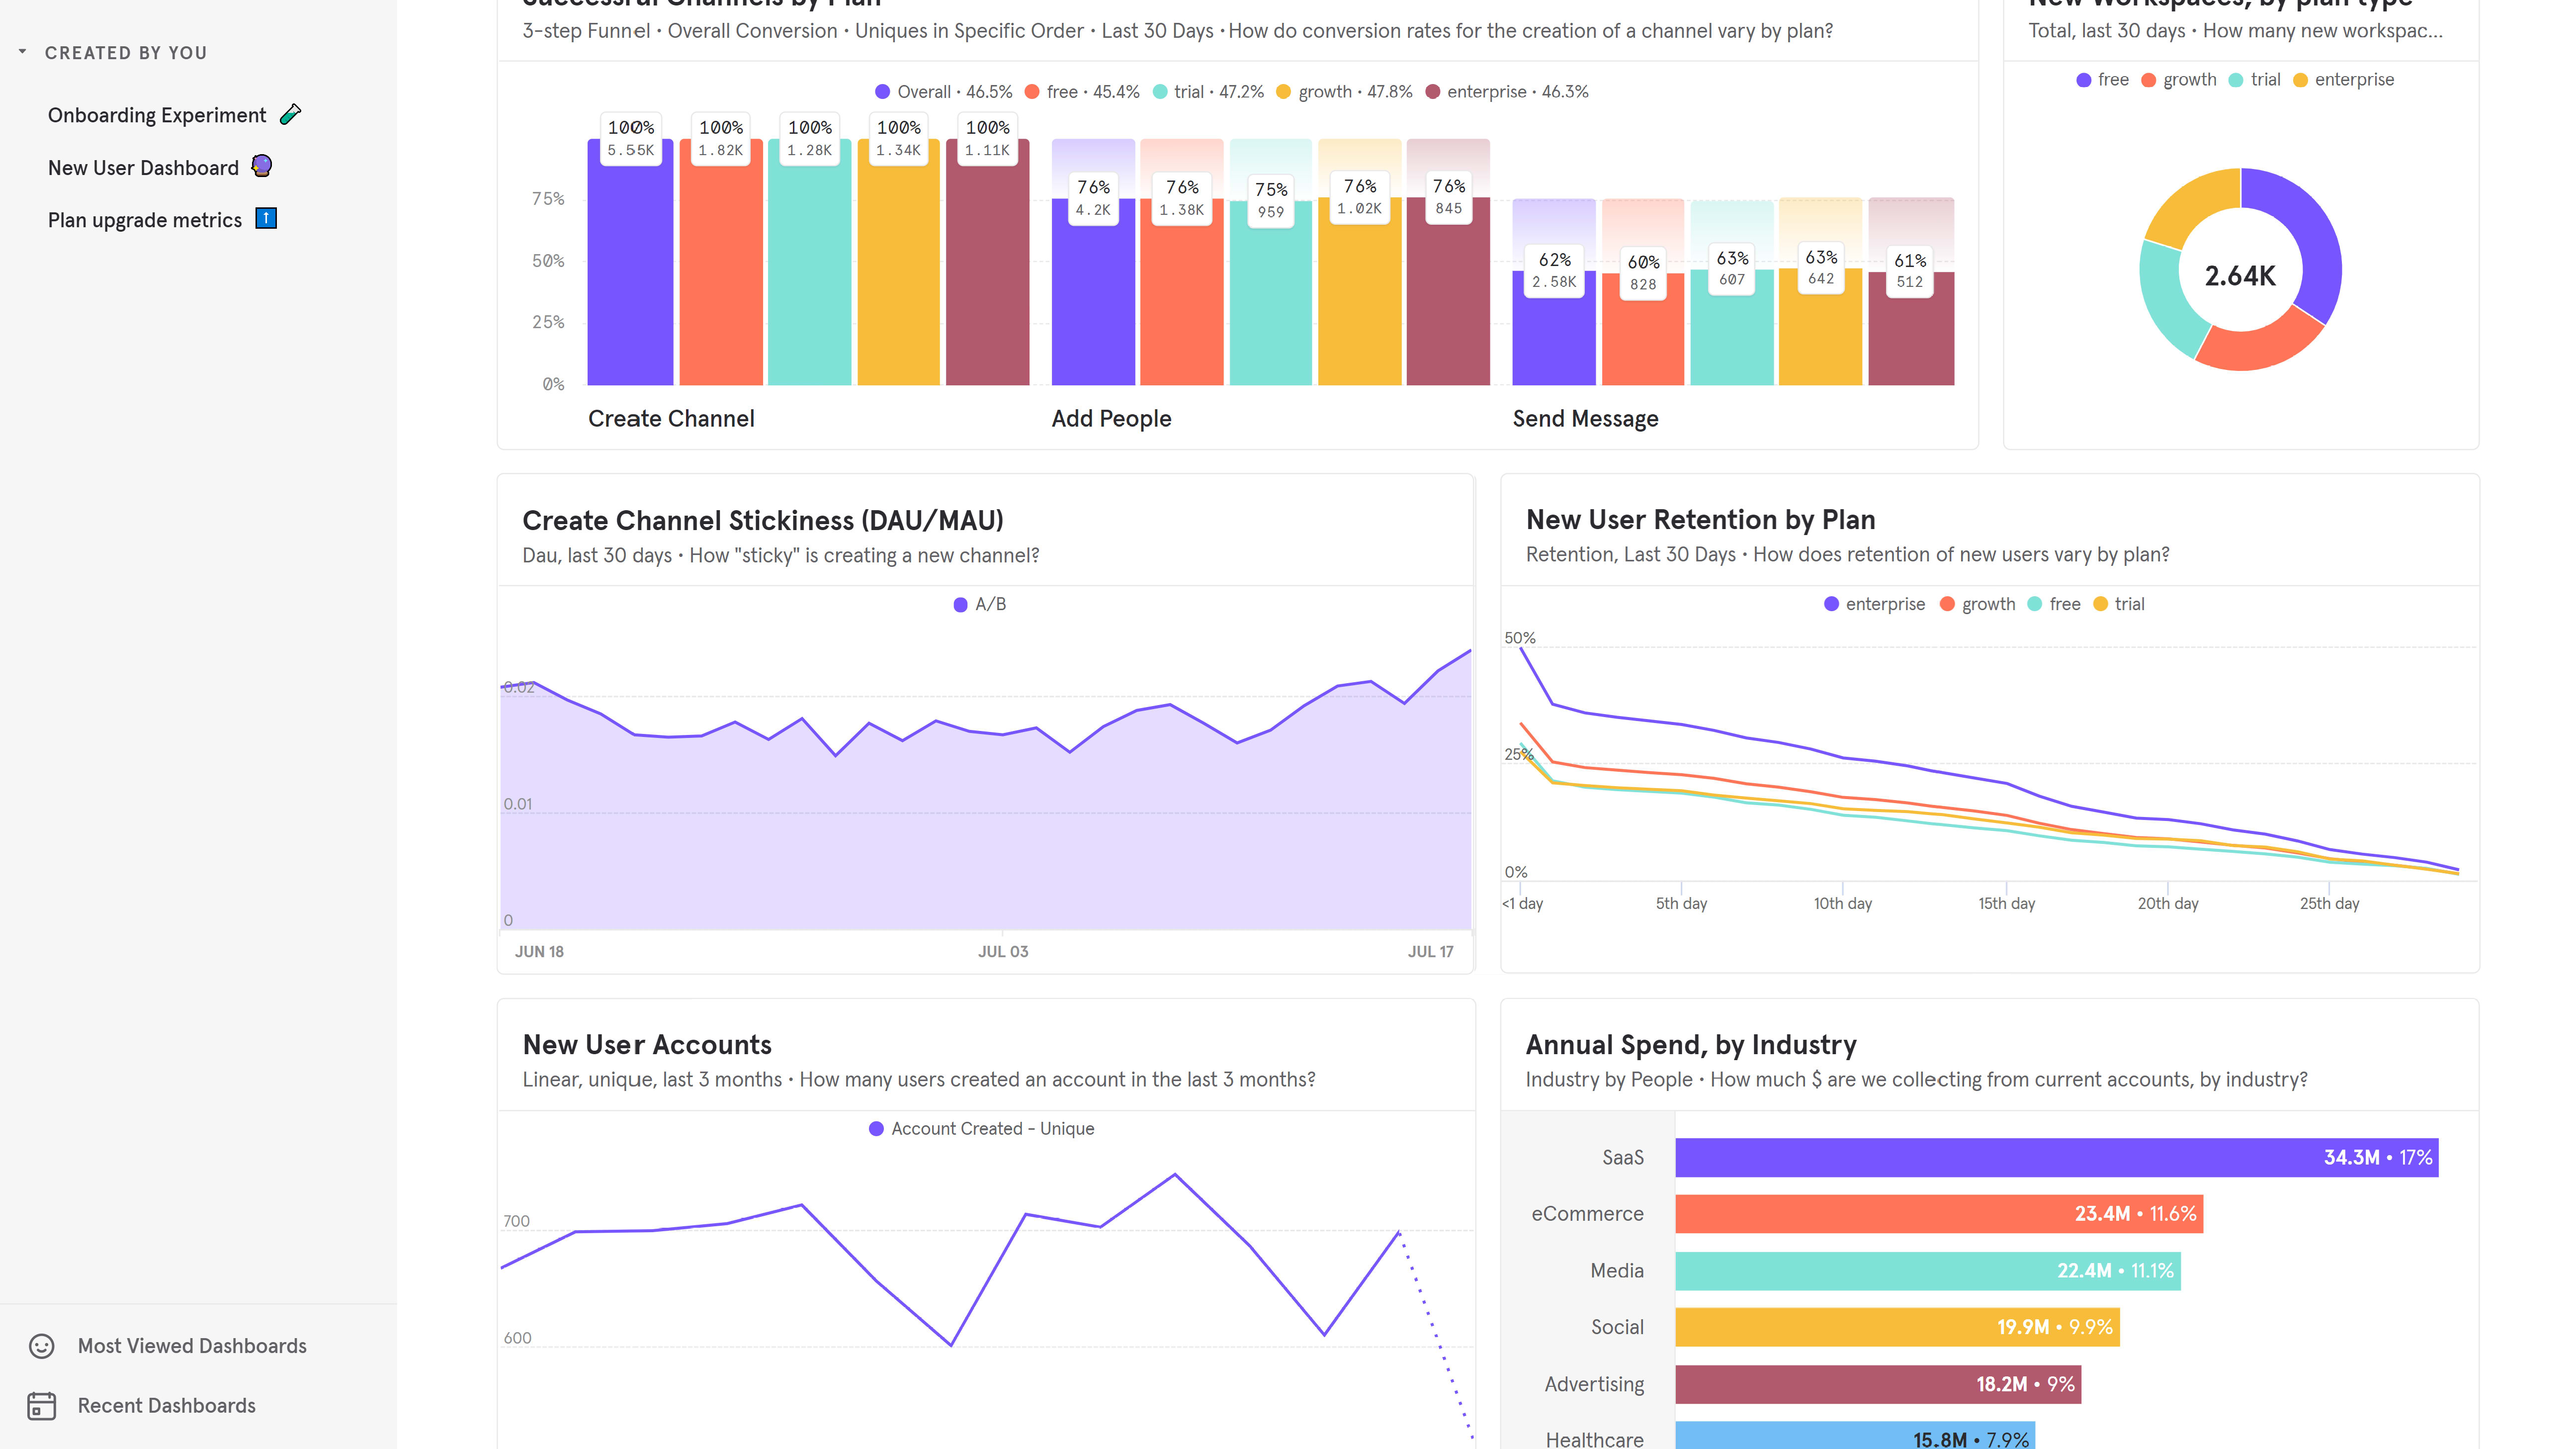This screenshot has width=2576, height=1449.
Task: Click the JUL 03 date label
Action: pos(1003,952)
